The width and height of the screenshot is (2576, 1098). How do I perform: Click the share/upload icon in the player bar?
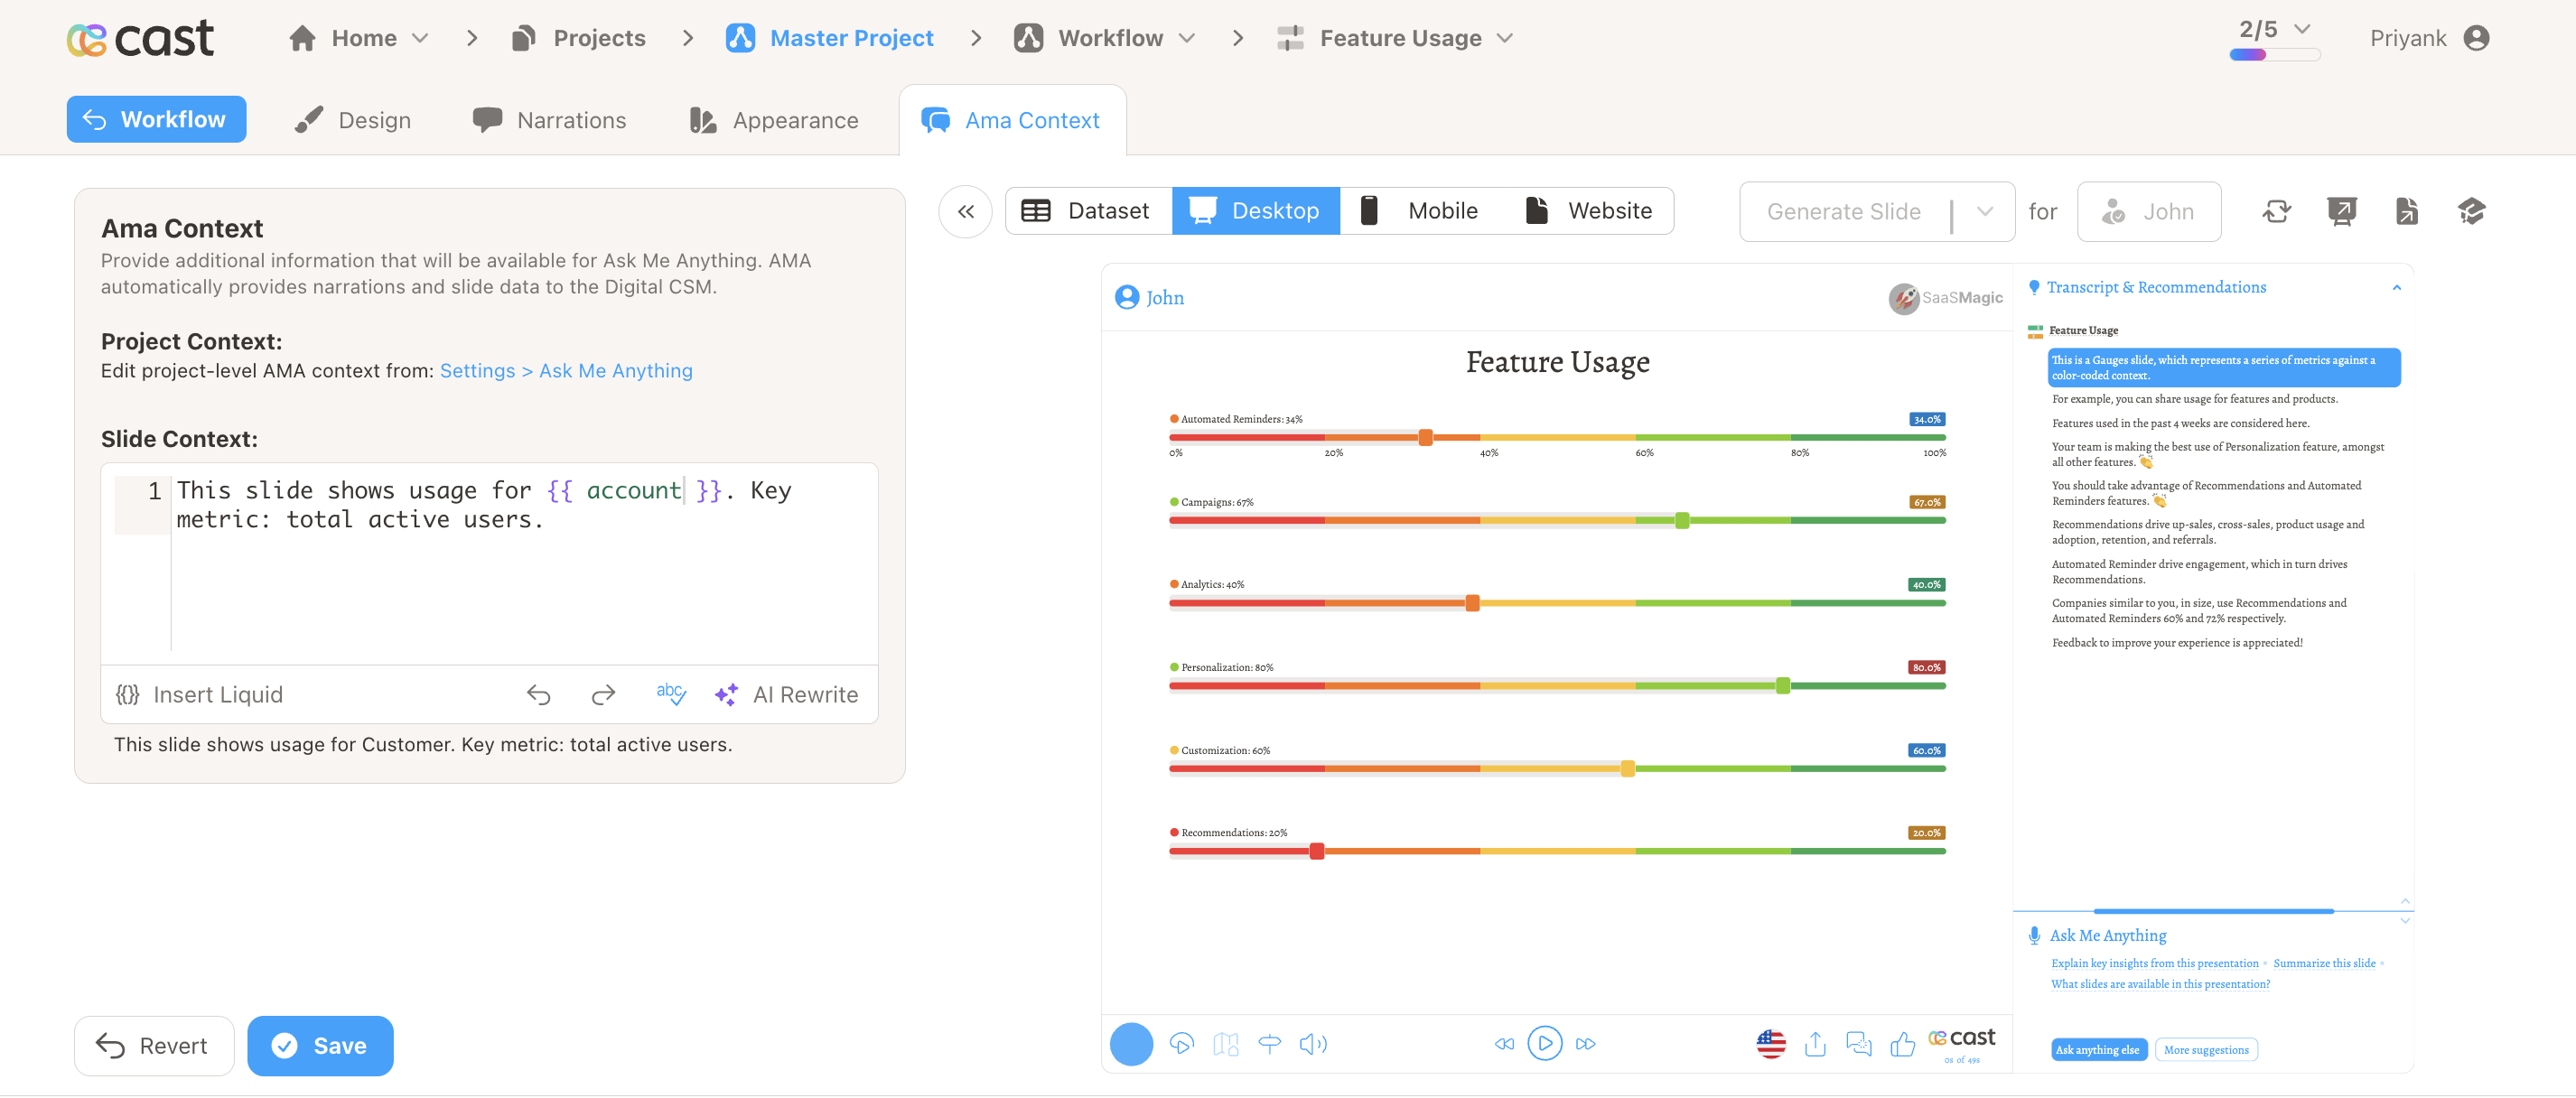coord(1815,1043)
